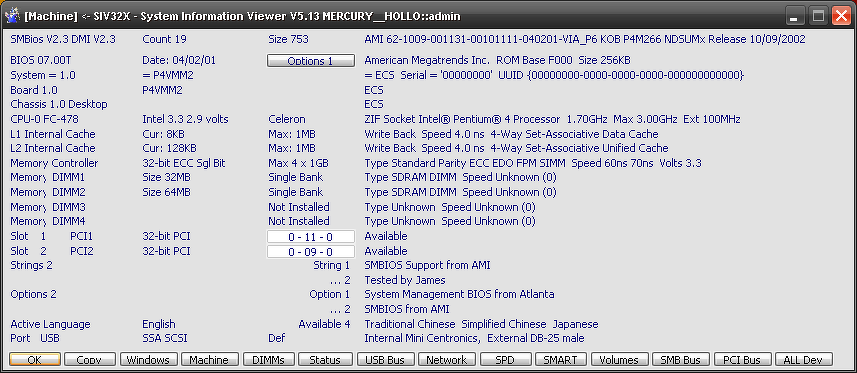Viewport: 857px width, 373px height.
Task: Click the 'PCI2' slot label
Action: (x=82, y=251)
